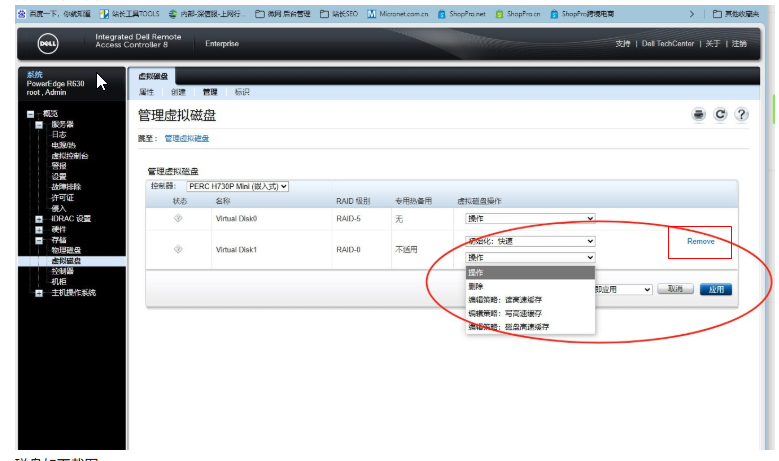Click the Dell logo in header

point(47,44)
